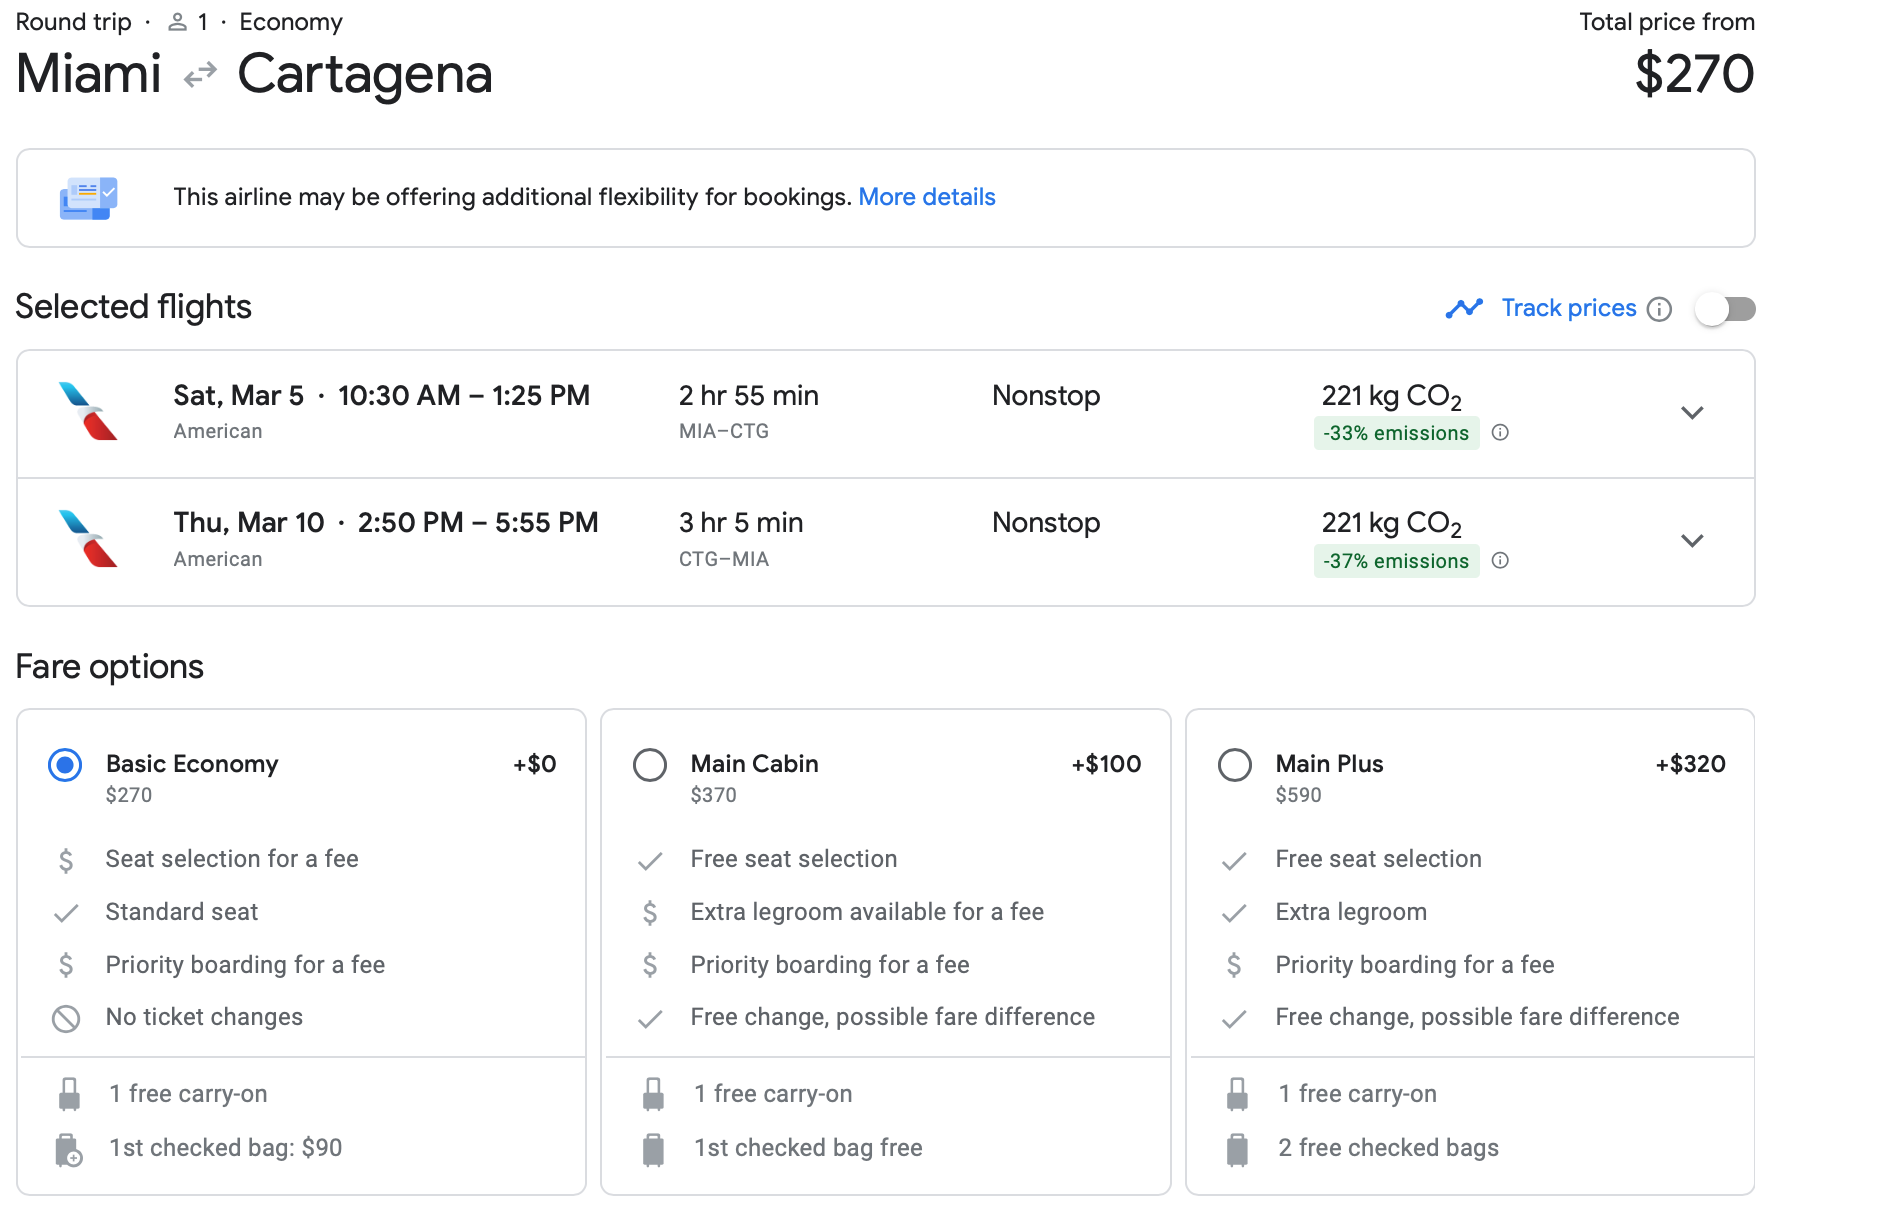Click the booking flexibility notice icon
Image resolution: width=1898 pixels, height=1220 pixels.
[88, 198]
